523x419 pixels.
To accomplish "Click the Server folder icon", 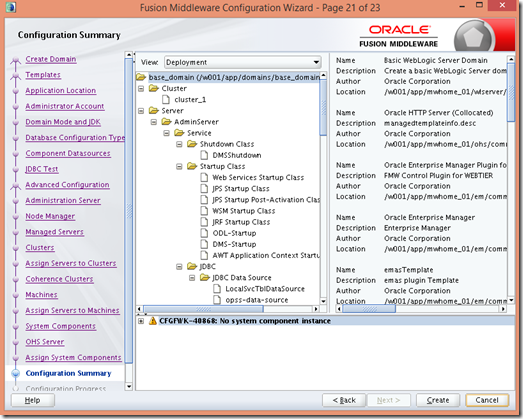I will tap(154, 110).
